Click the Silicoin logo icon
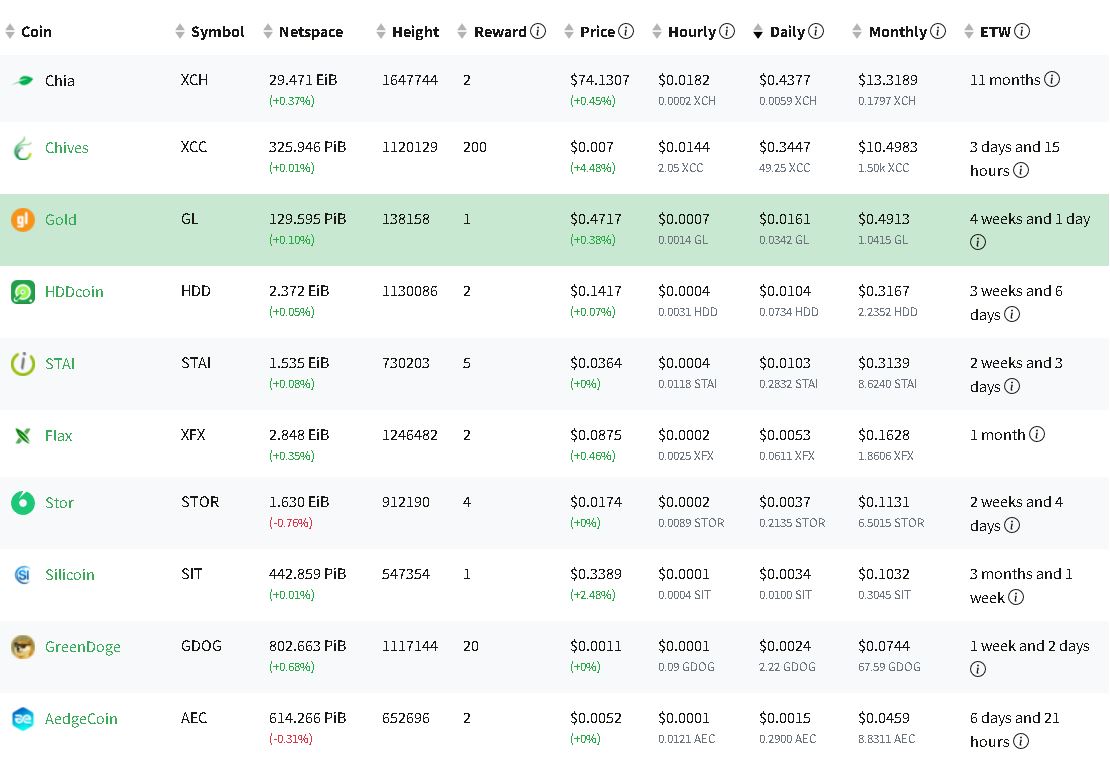1110x757 pixels. (x=23, y=574)
